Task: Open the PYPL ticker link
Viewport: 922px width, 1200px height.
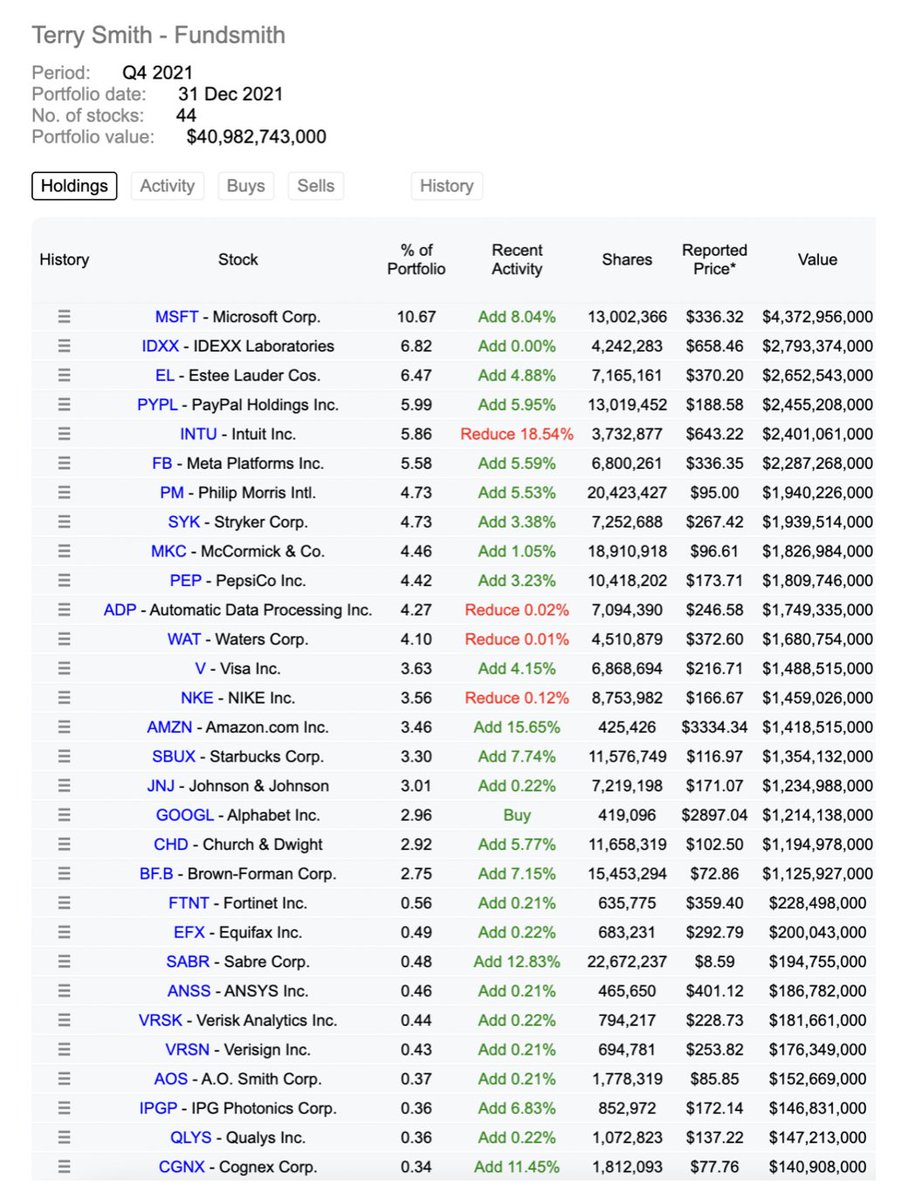Action: pyautogui.click(x=158, y=405)
